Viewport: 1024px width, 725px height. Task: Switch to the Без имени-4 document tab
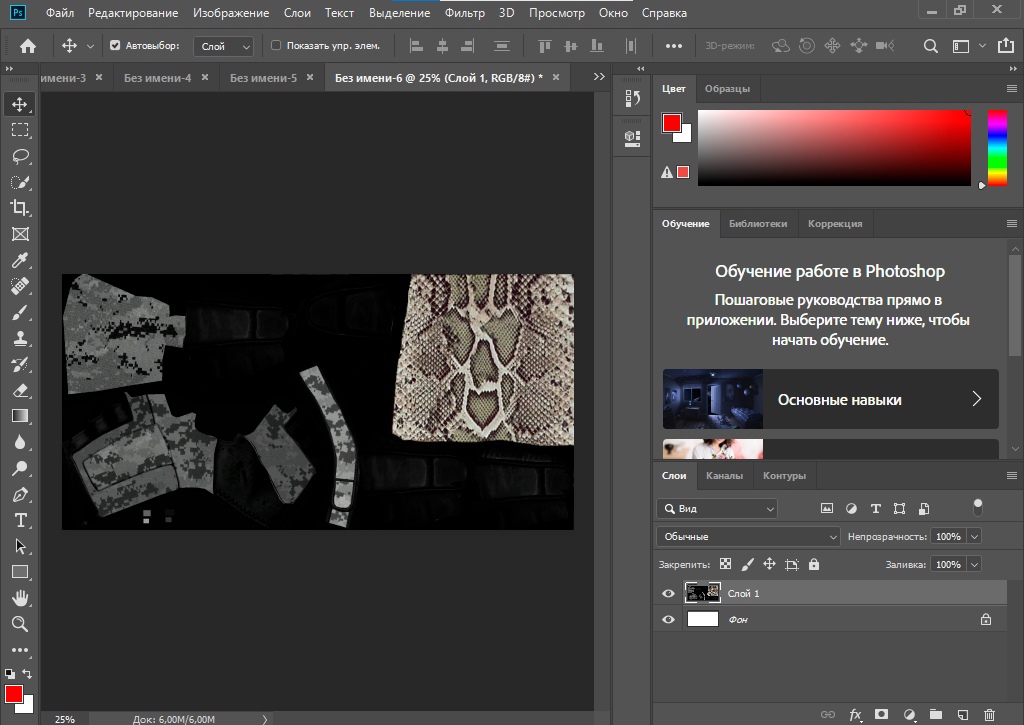[157, 78]
